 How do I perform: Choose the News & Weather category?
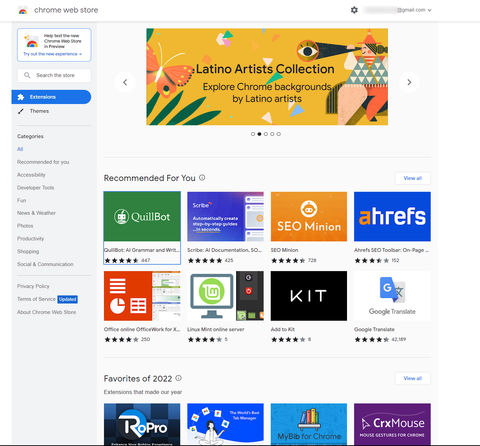click(x=36, y=213)
